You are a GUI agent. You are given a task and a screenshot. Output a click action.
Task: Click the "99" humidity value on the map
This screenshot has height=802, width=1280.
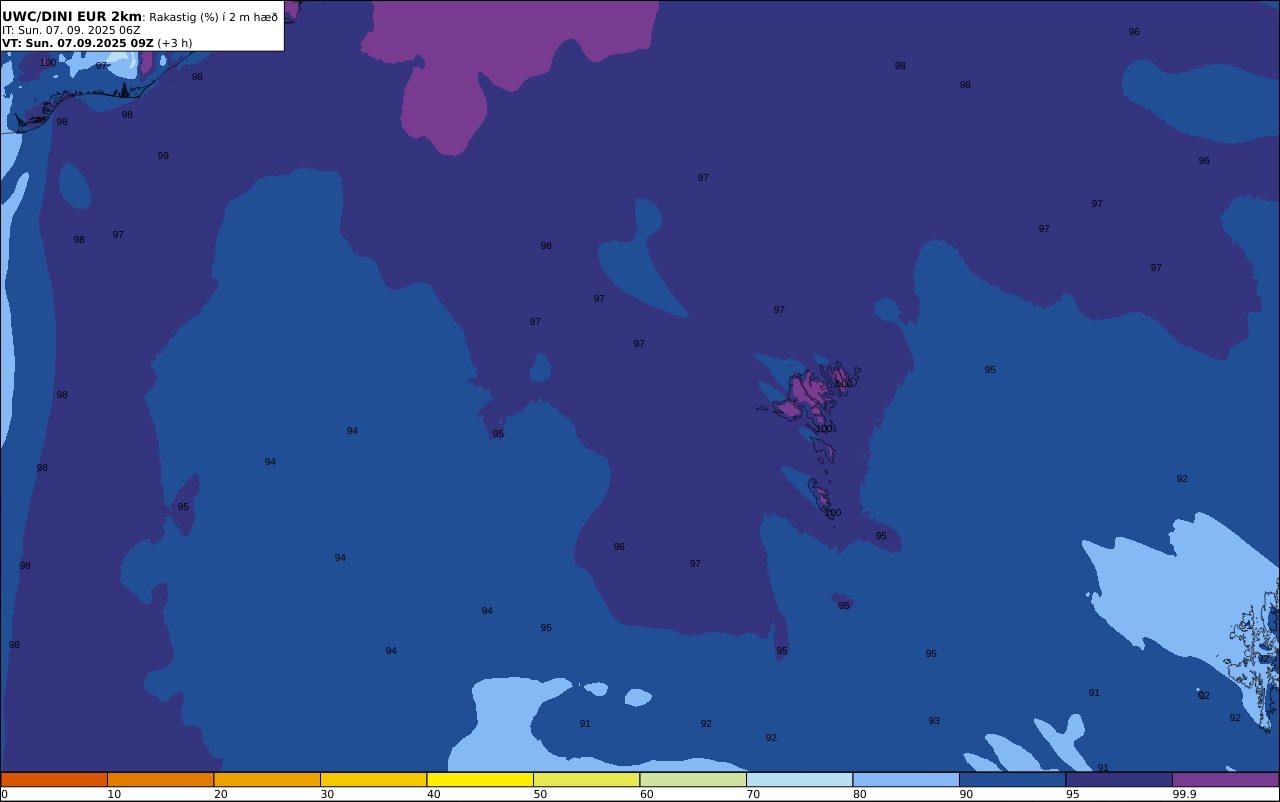[x=163, y=156]
